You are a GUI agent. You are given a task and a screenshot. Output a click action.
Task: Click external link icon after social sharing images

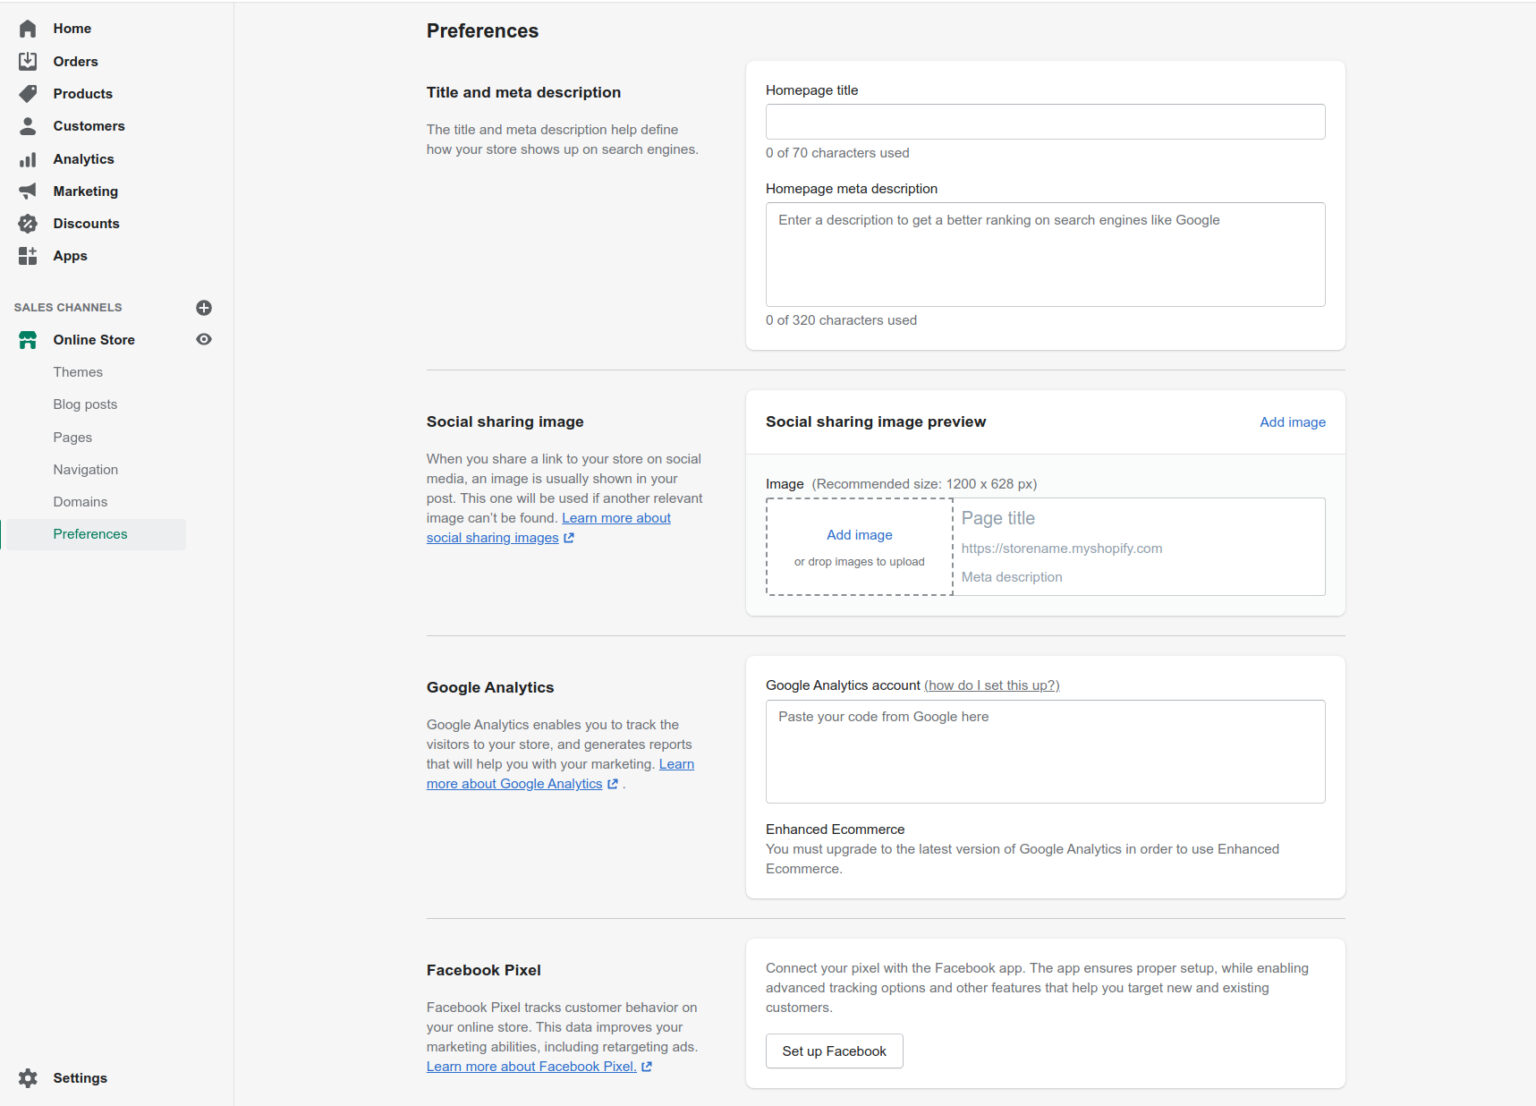(569, 538)
